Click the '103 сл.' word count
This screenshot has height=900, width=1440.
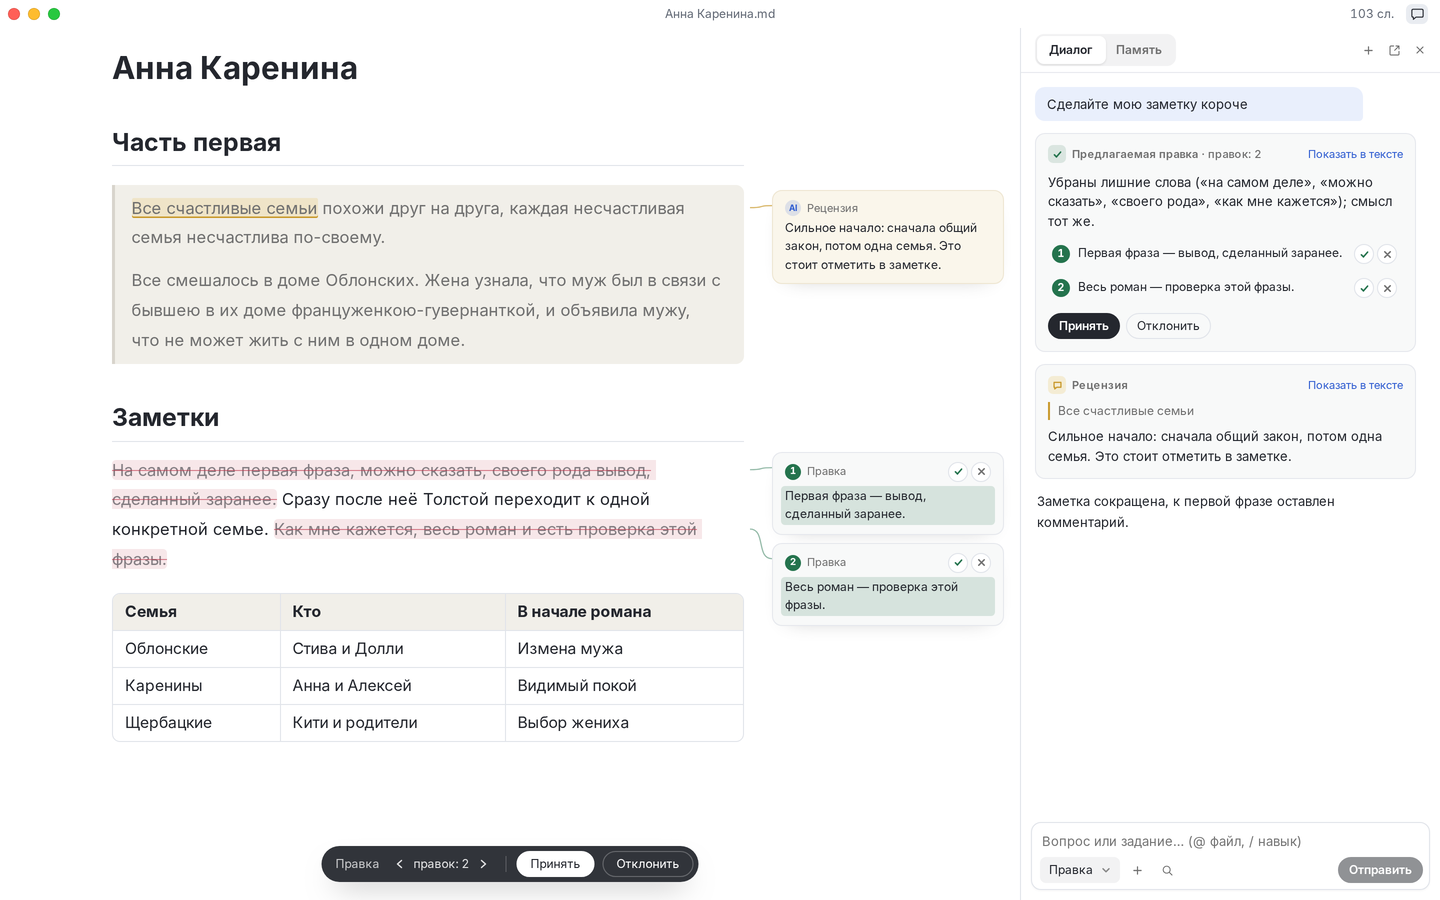1372,14
